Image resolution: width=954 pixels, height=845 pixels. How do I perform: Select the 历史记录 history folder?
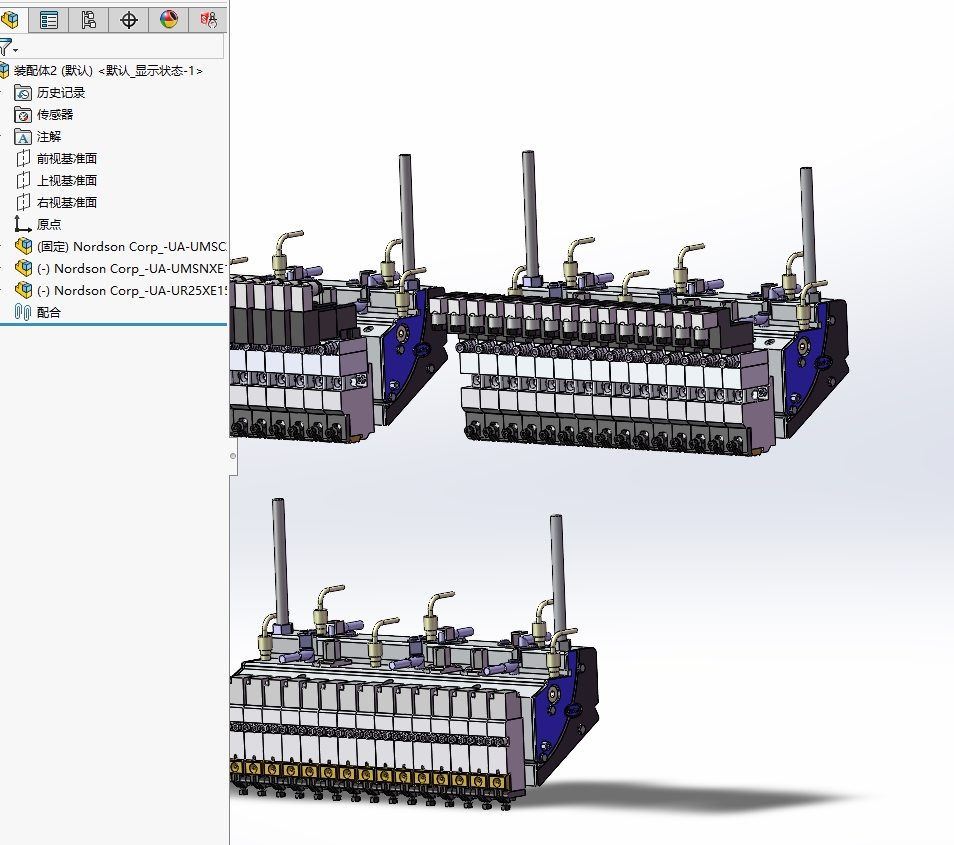pyautogui.click(x=60, y=92)
